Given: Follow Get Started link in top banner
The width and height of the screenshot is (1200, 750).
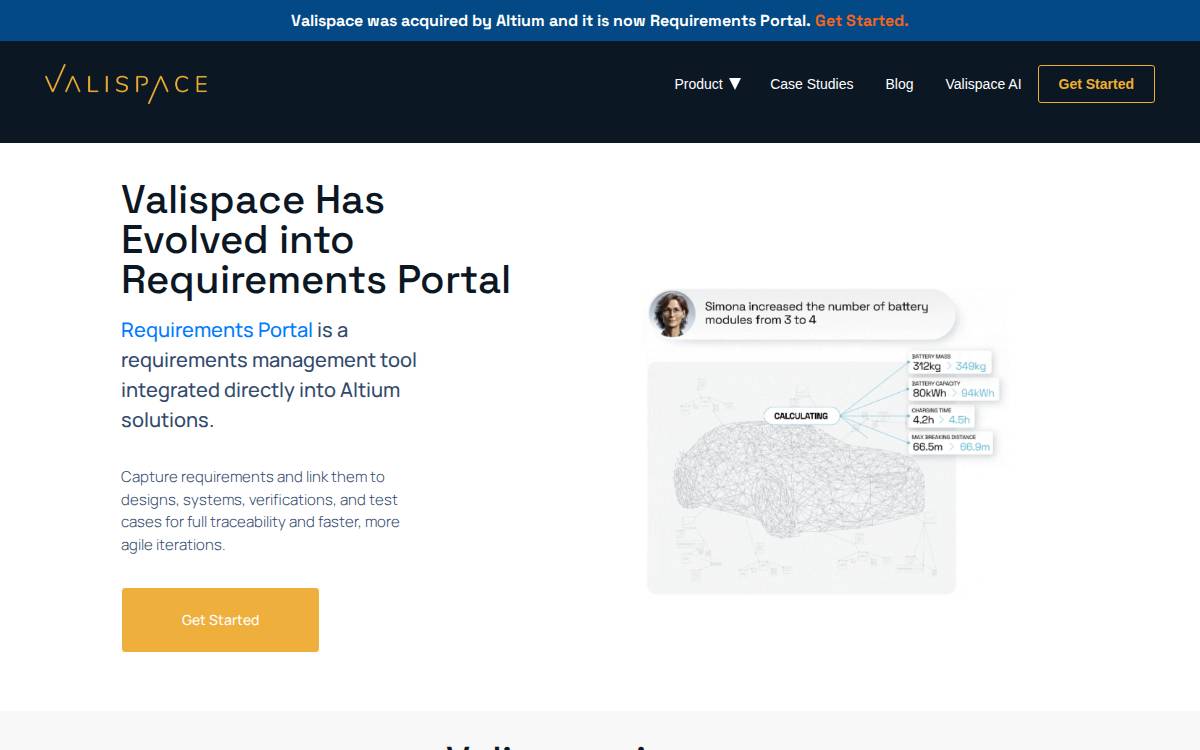Looking at the screenshot, I should click(x=862, y=20).
